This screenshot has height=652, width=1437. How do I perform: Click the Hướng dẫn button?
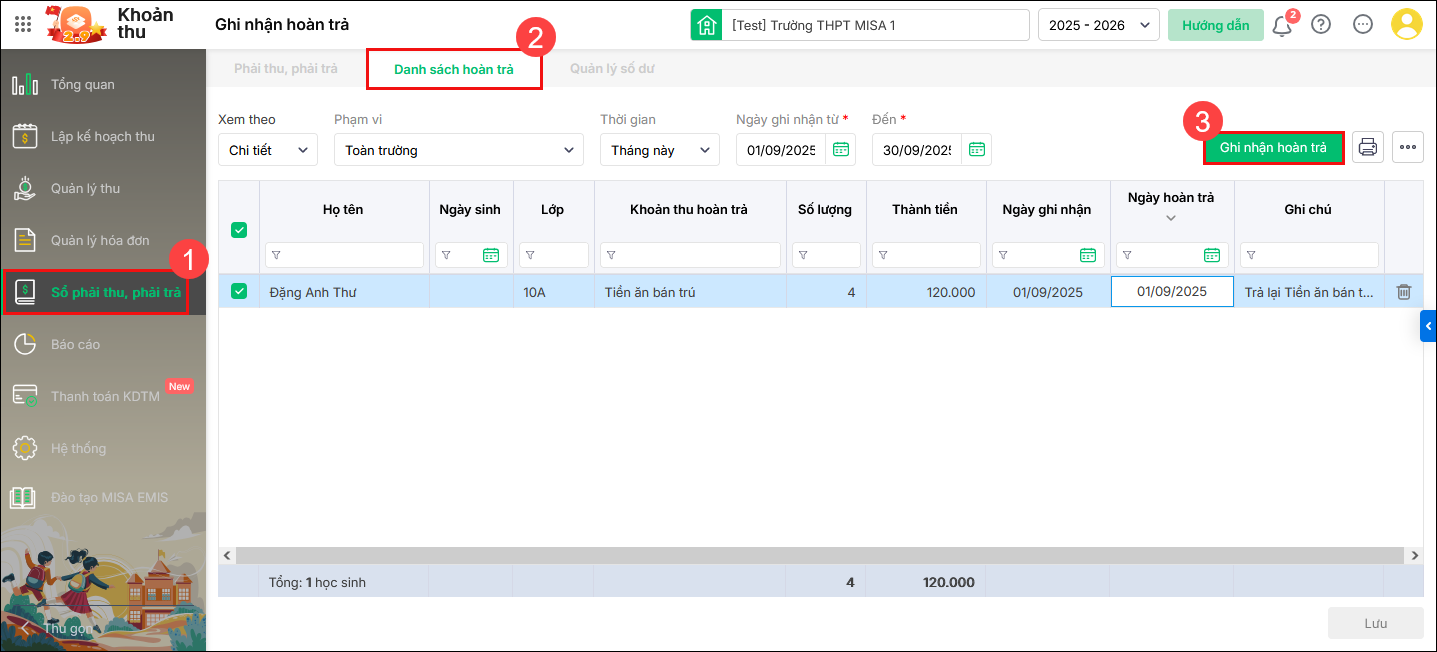tap(1215, 25)
